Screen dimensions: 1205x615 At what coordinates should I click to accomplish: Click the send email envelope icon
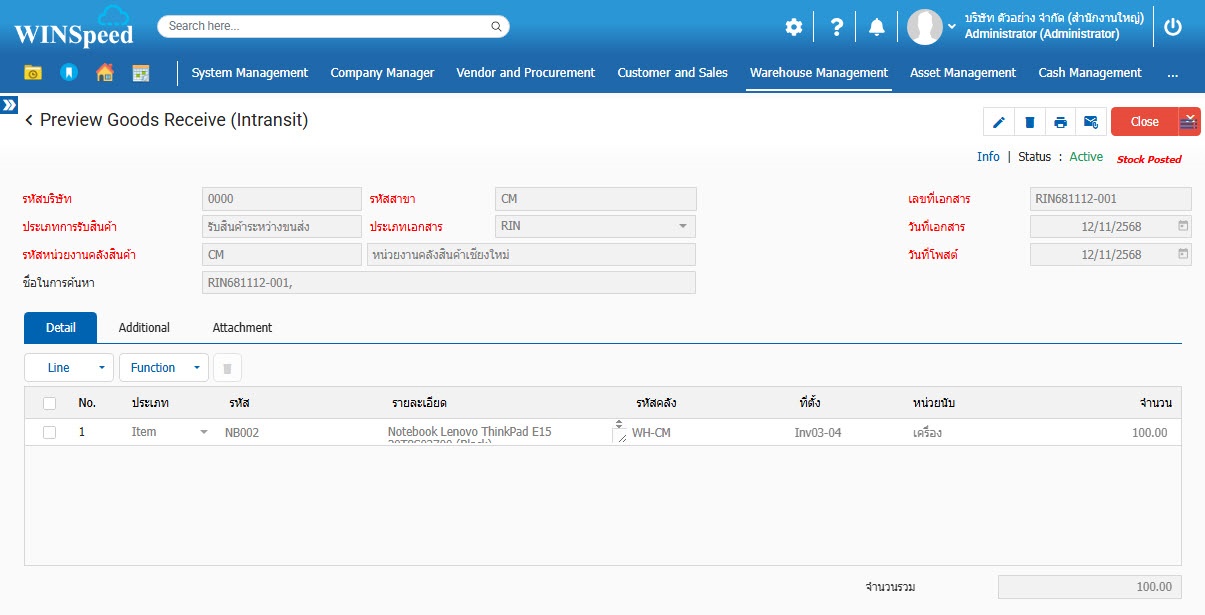[x=1091, y=122]
